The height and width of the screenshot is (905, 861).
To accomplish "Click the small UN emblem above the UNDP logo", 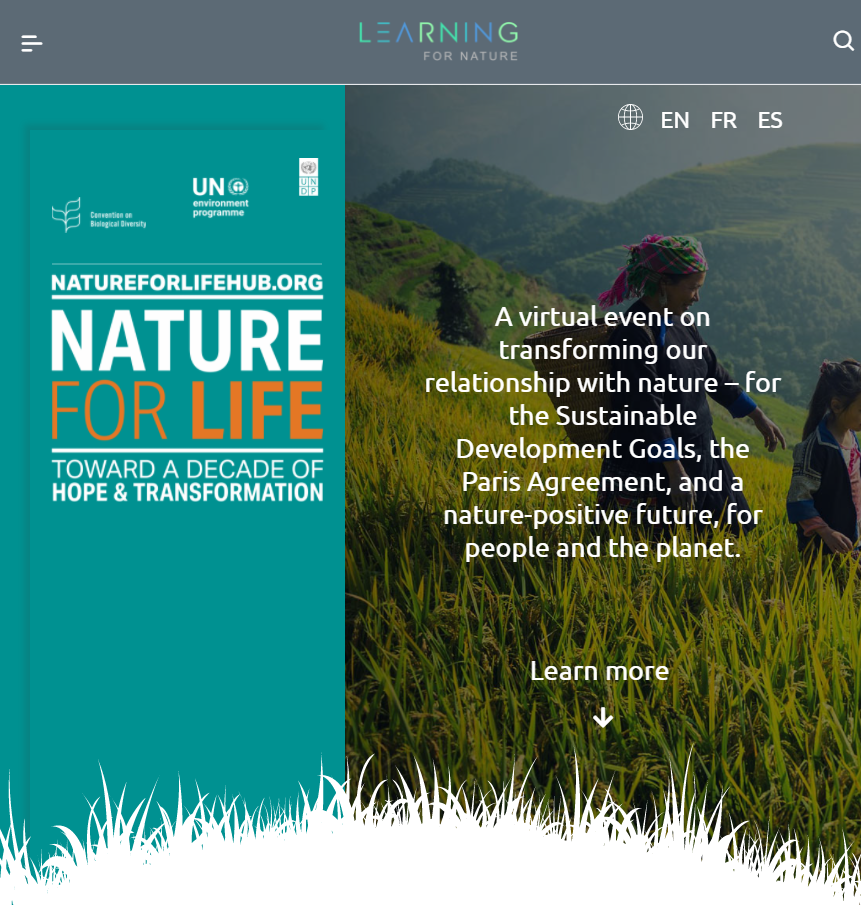I will pos(308,167).
